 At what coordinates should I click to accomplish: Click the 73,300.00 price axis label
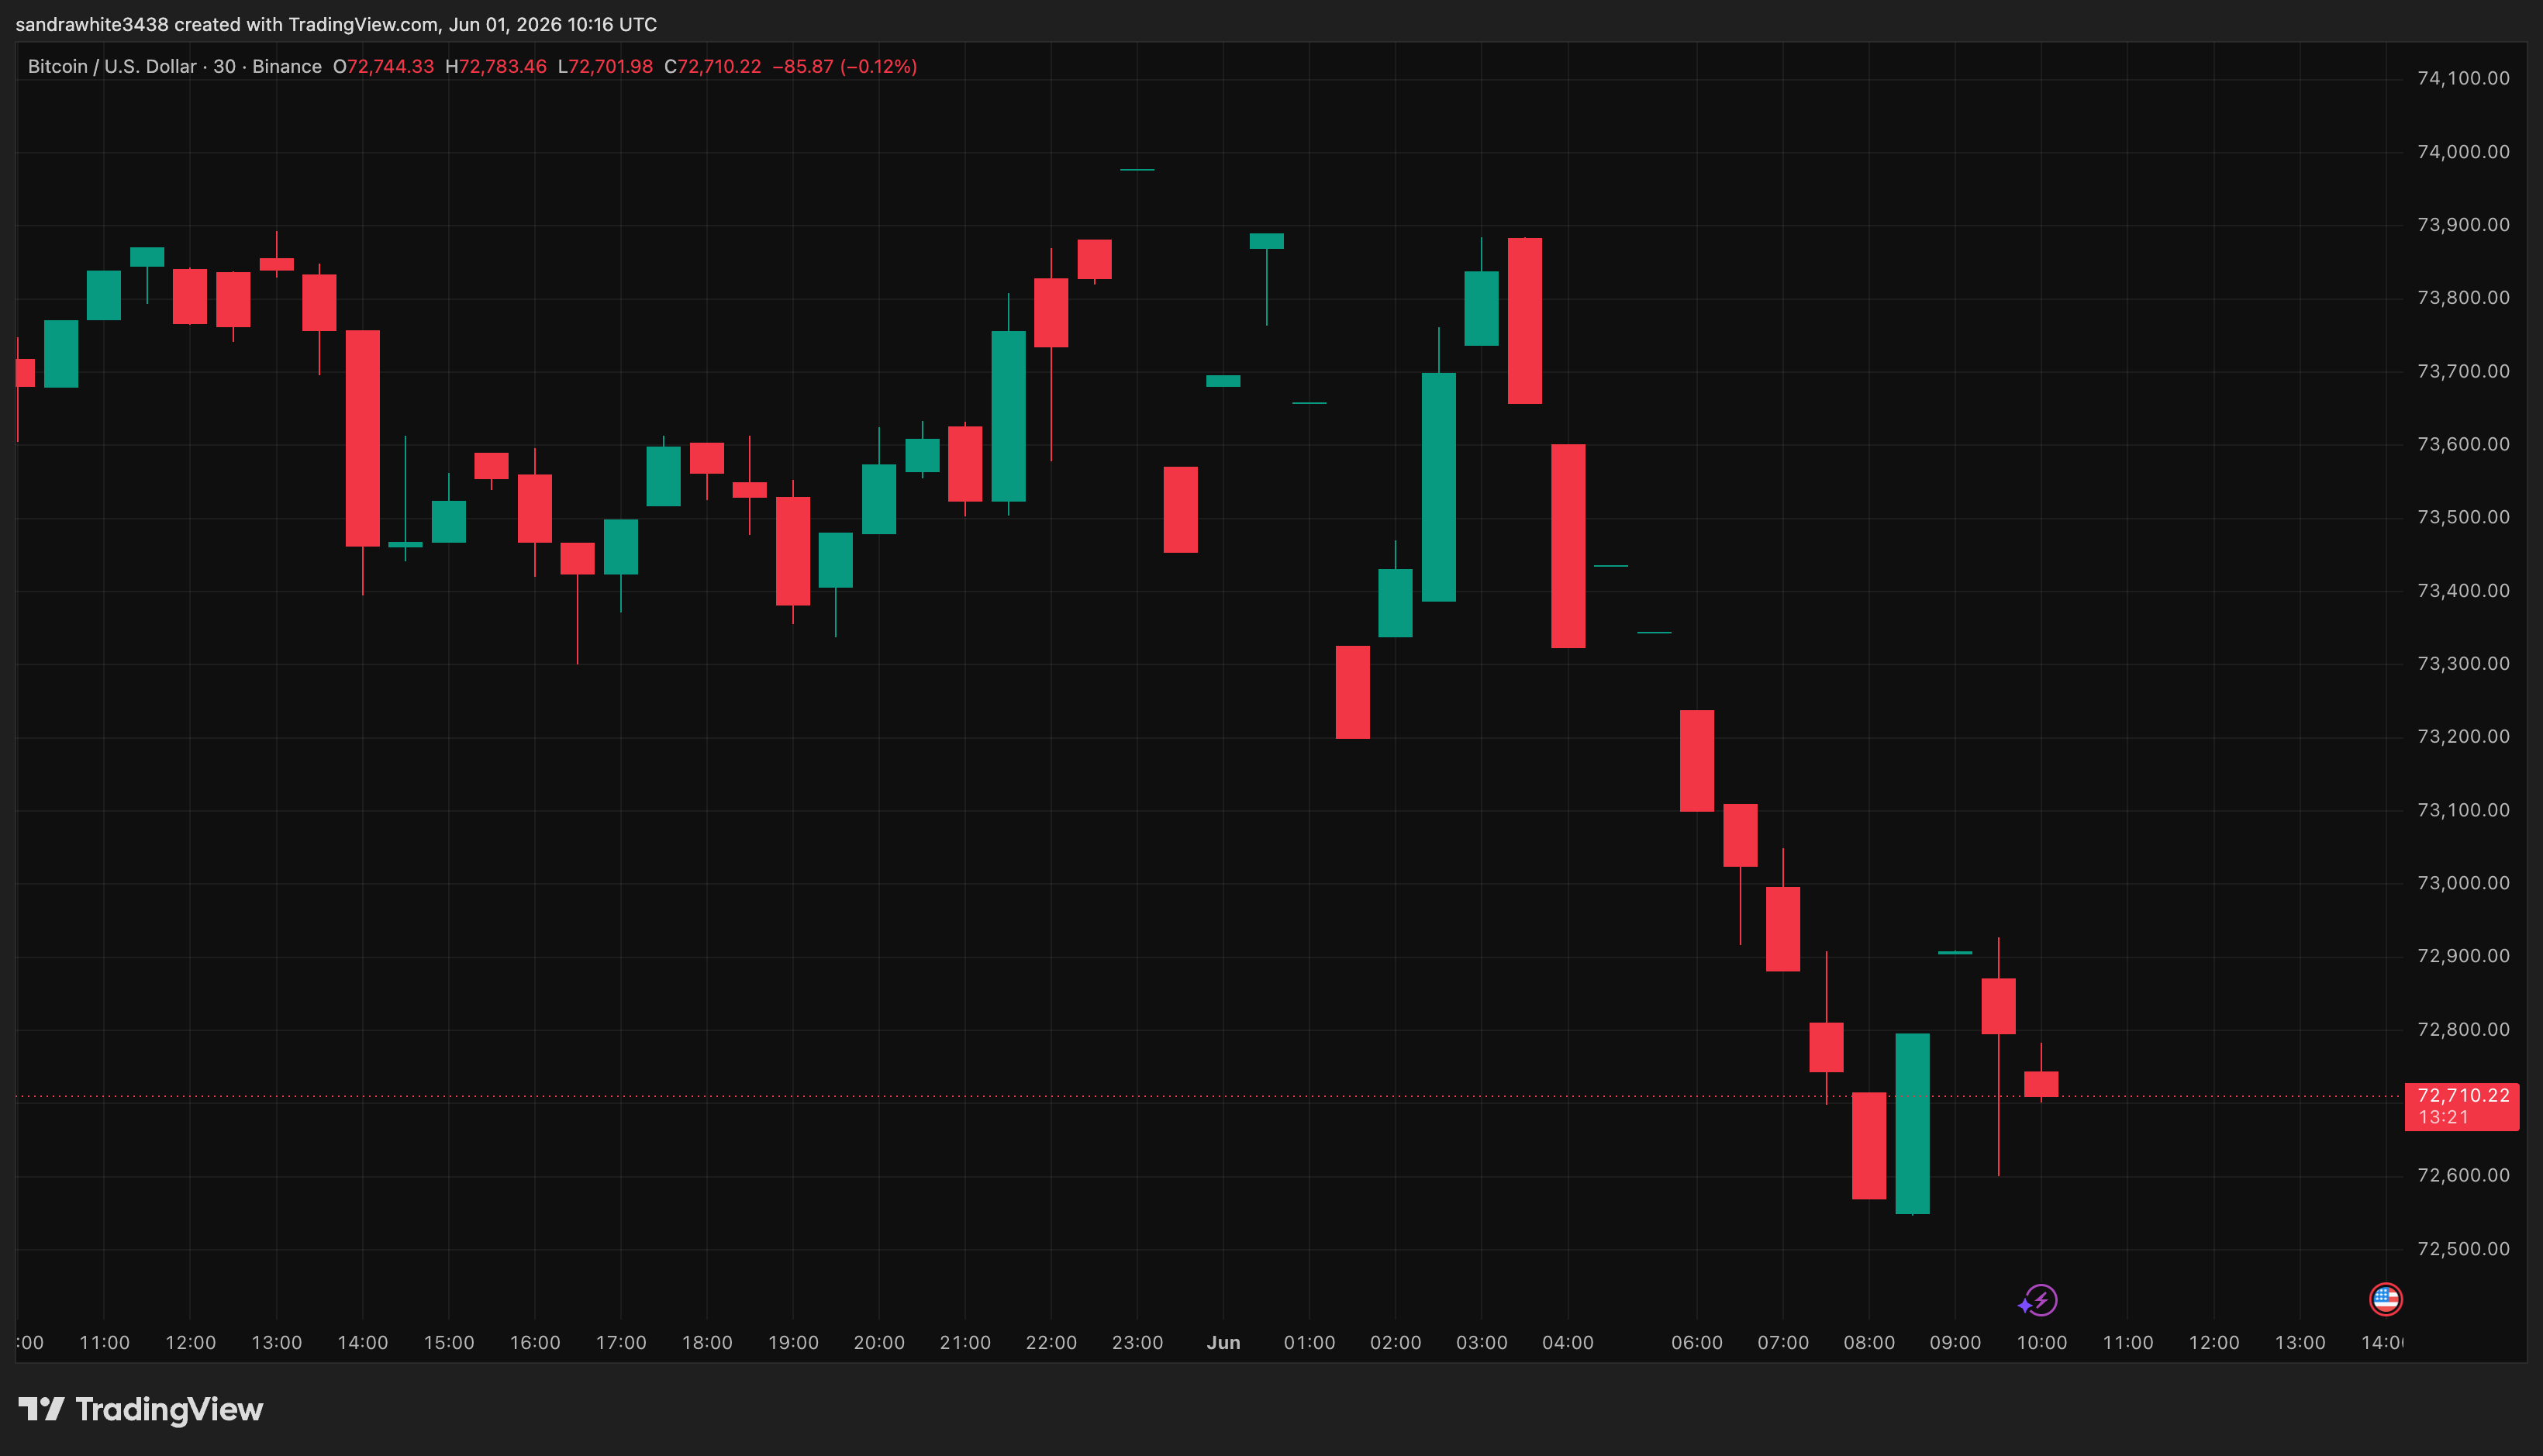coord(2463,663)
